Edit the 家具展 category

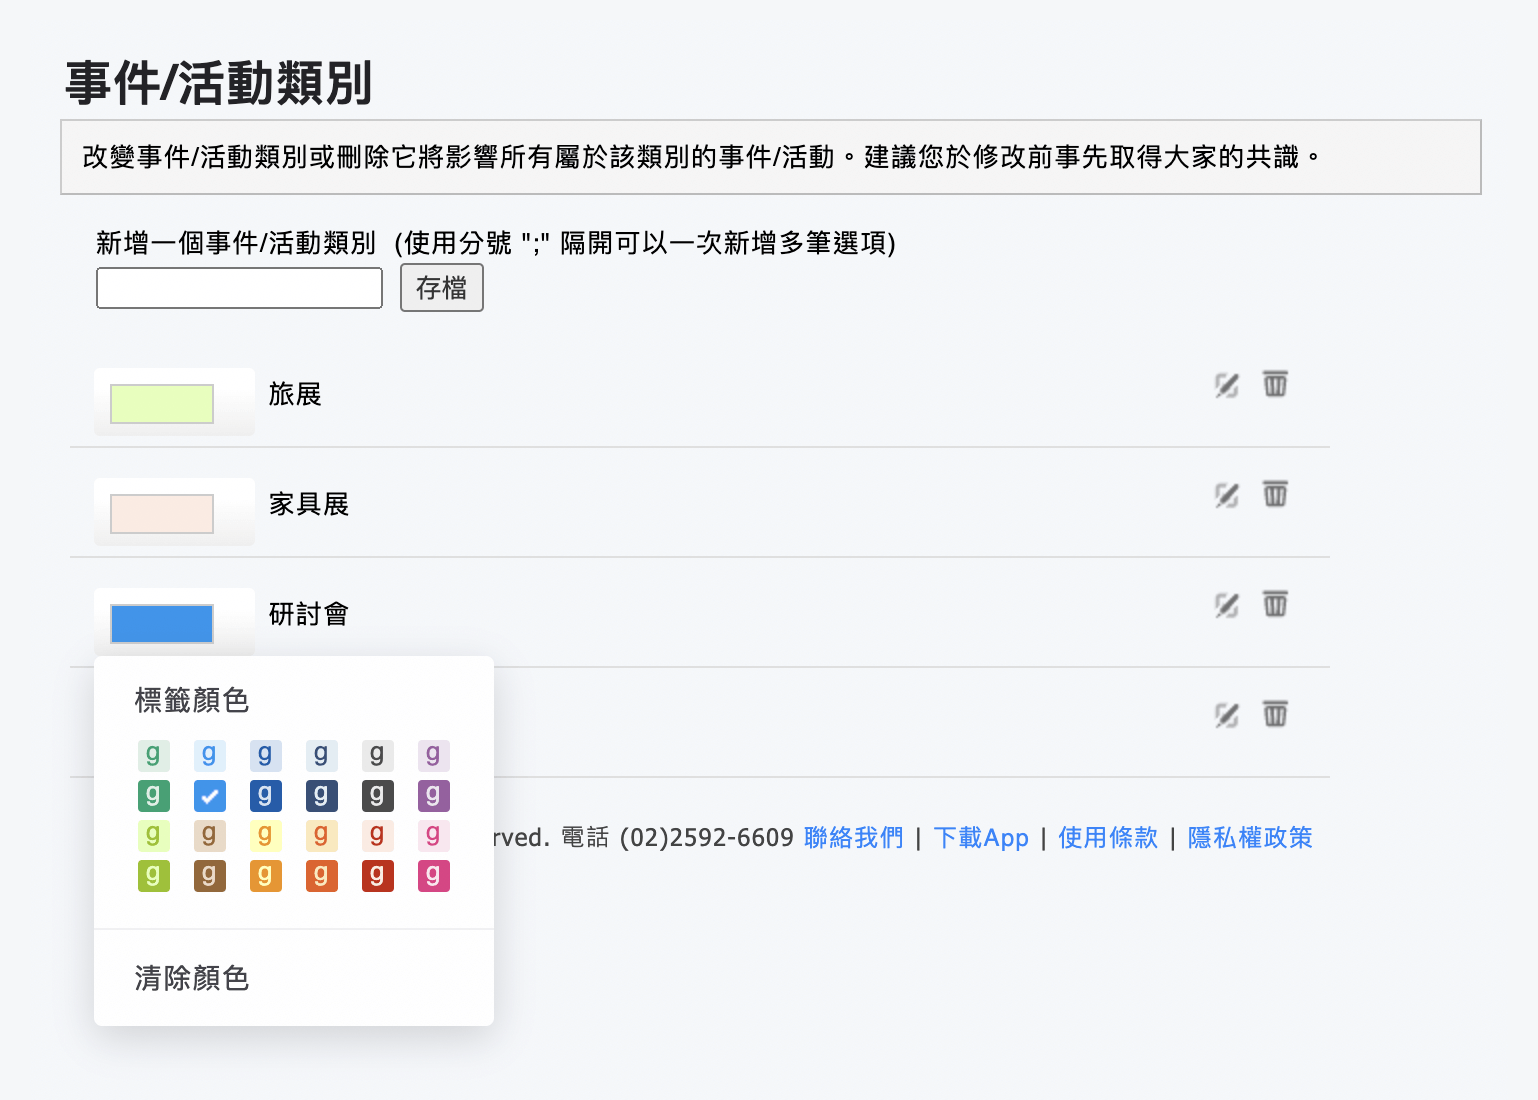[1225, 496]
